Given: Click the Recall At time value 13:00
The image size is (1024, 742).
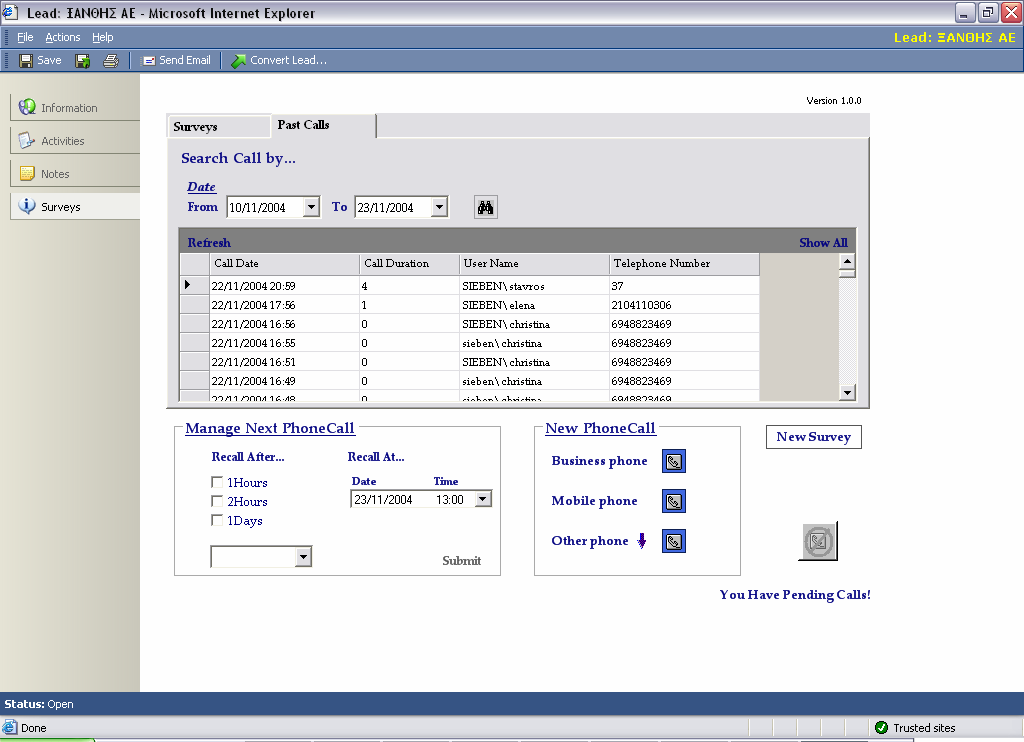Looking at the screenshot, I should (450, 500).
